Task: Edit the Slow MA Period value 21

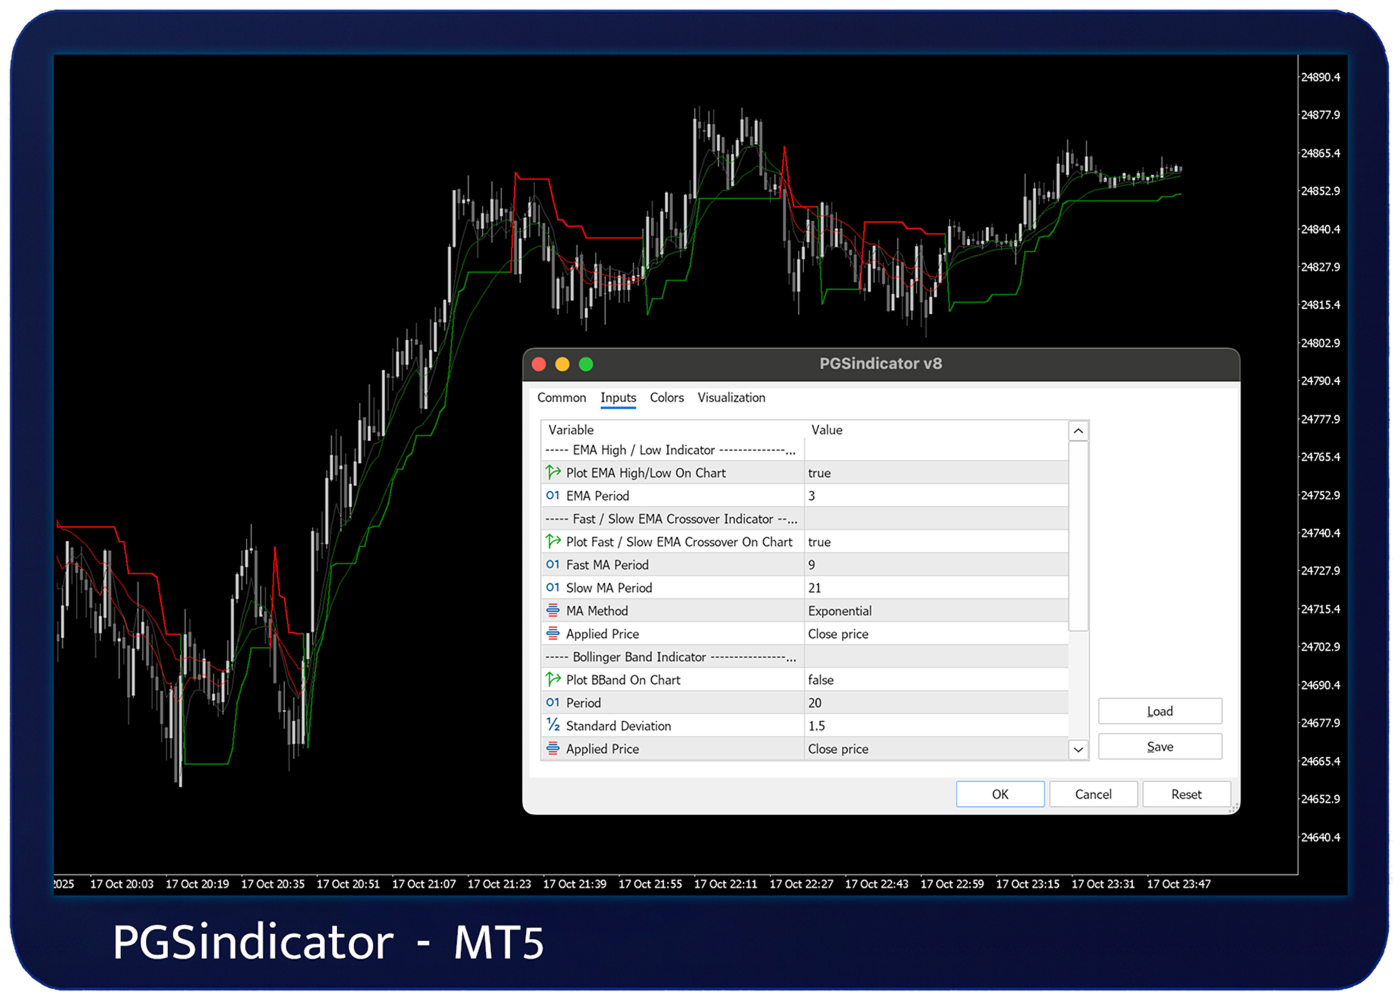Action: [936, 588]
